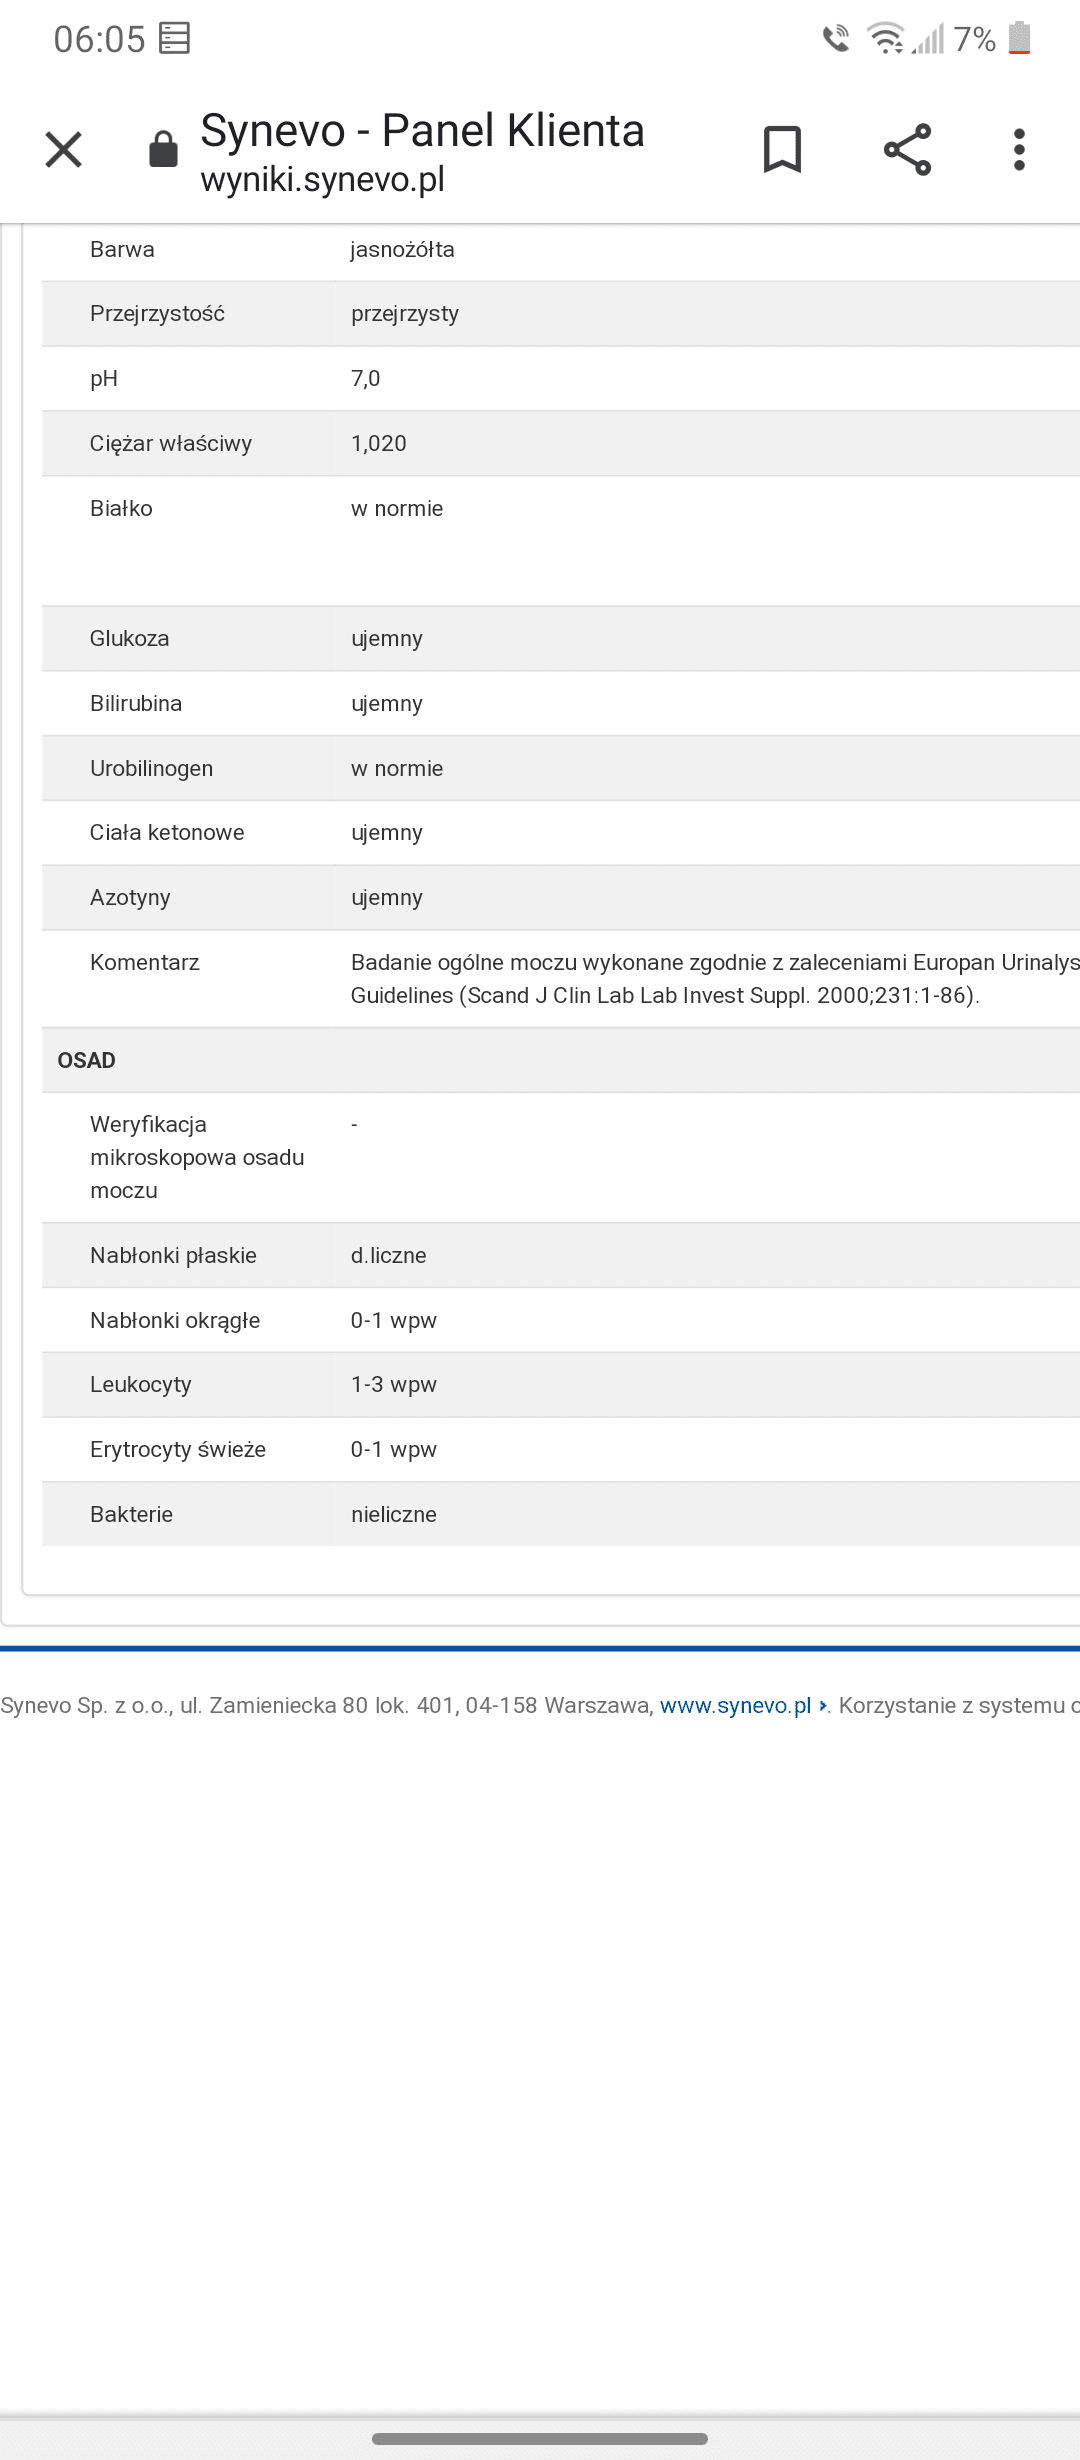Bookmark this Synevo results page
Screen dimensions: 1080x2460
[x=782, y=150]
